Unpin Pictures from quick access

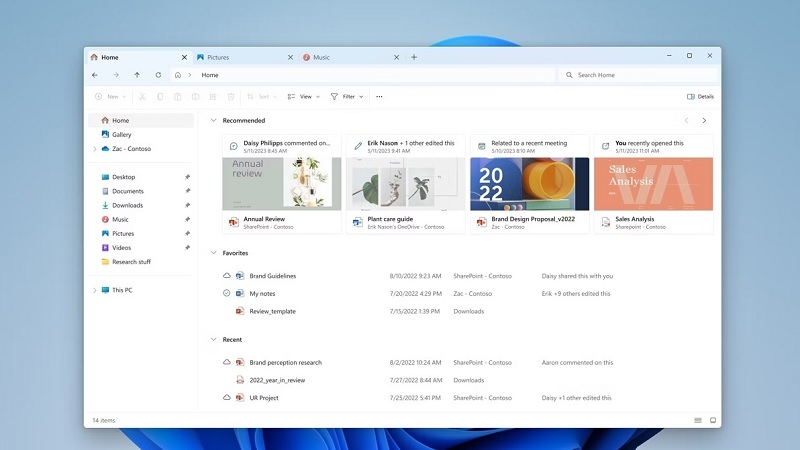[187, 233]
